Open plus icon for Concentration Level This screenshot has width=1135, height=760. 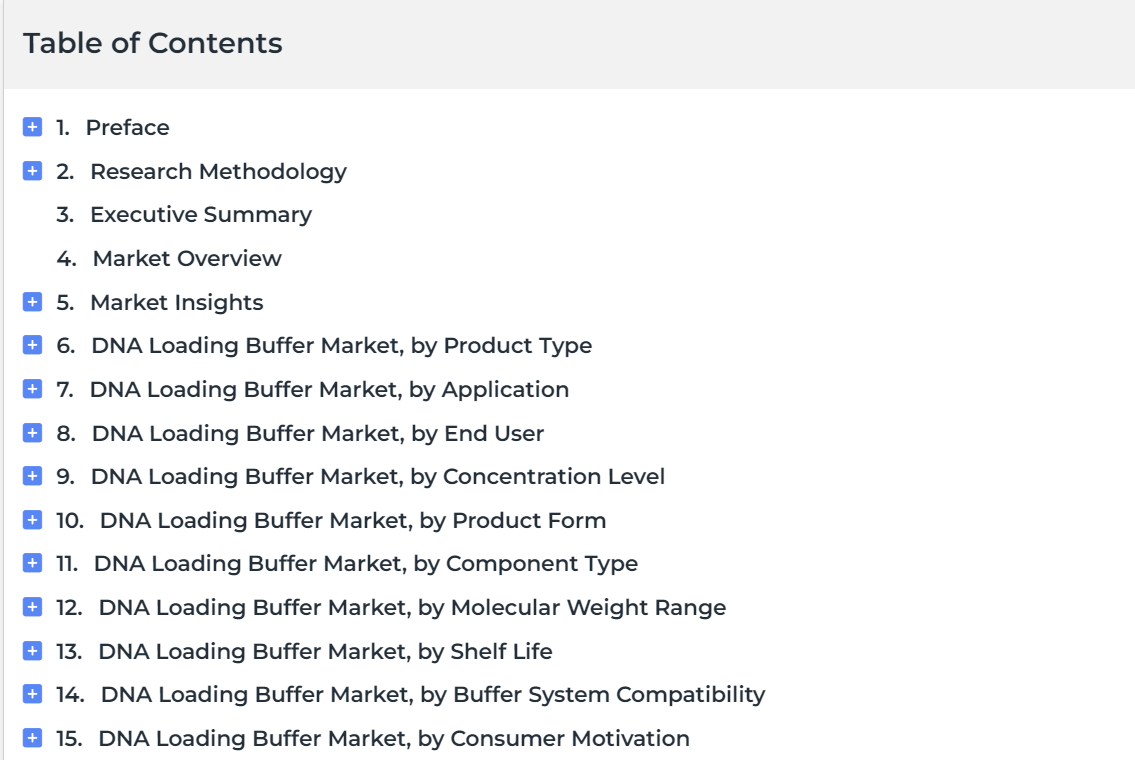[x=33, y=476]
